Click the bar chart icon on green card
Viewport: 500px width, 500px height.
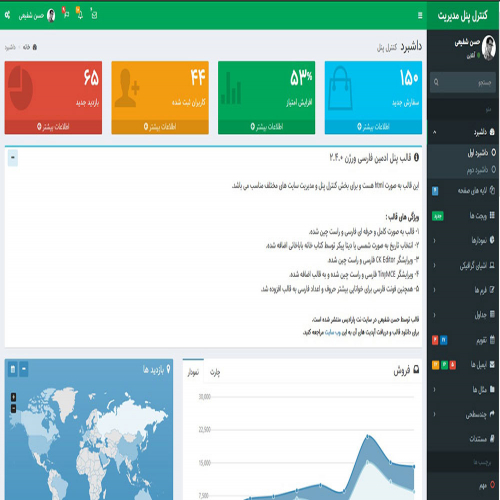pyautogui.click(x=231, y=88)
